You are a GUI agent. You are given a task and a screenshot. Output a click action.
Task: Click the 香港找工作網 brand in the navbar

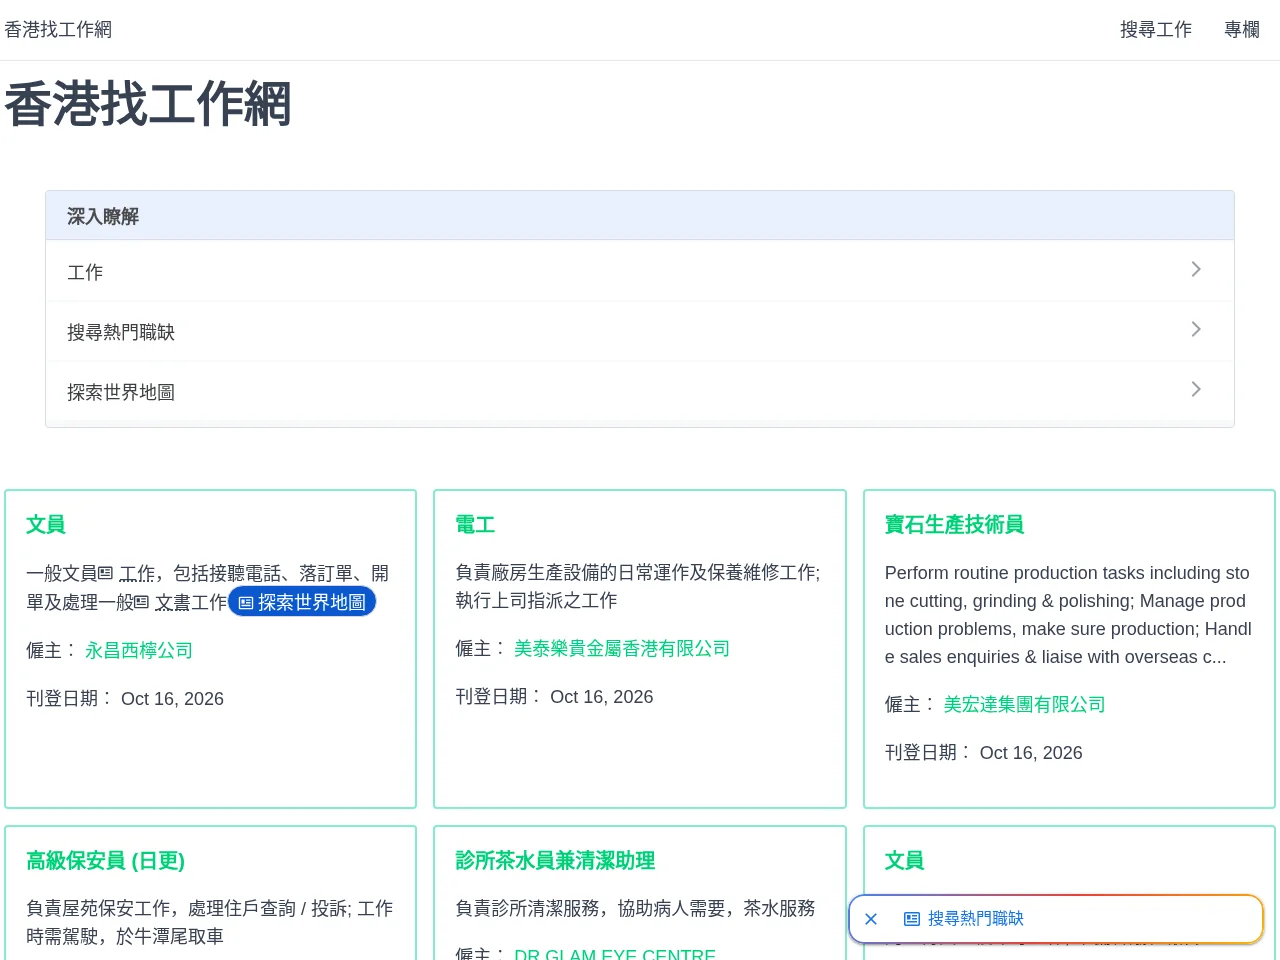[x=58, y=30]
